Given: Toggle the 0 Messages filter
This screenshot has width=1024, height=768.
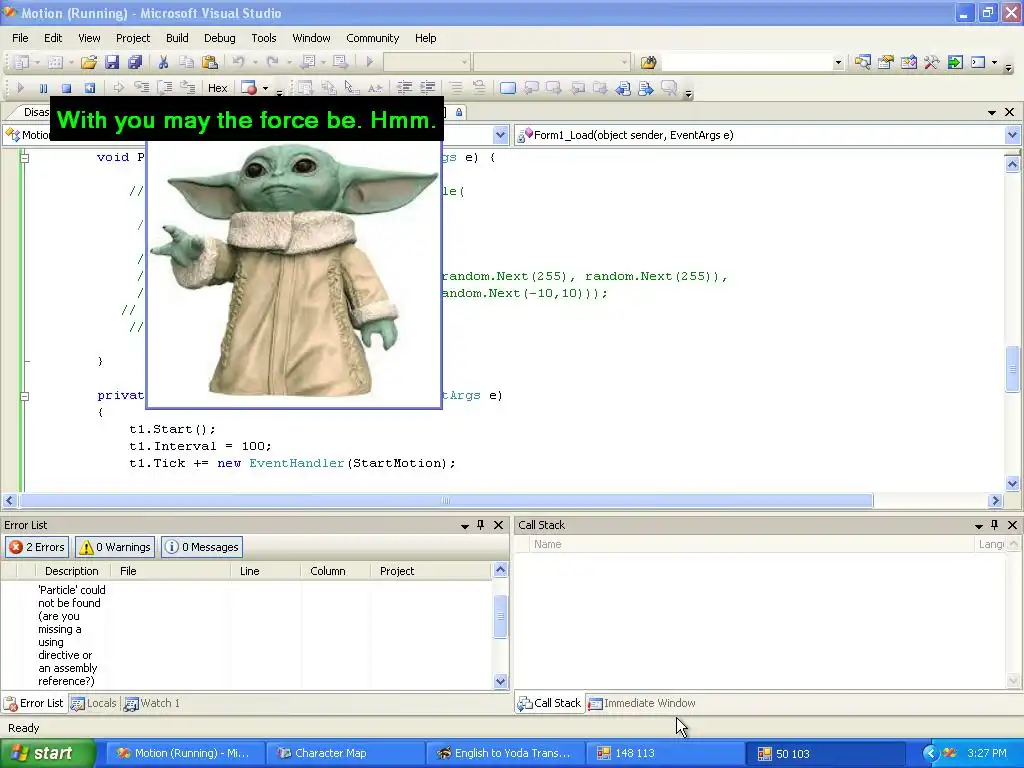Looking at the screenshot, I should click(201, 547).
